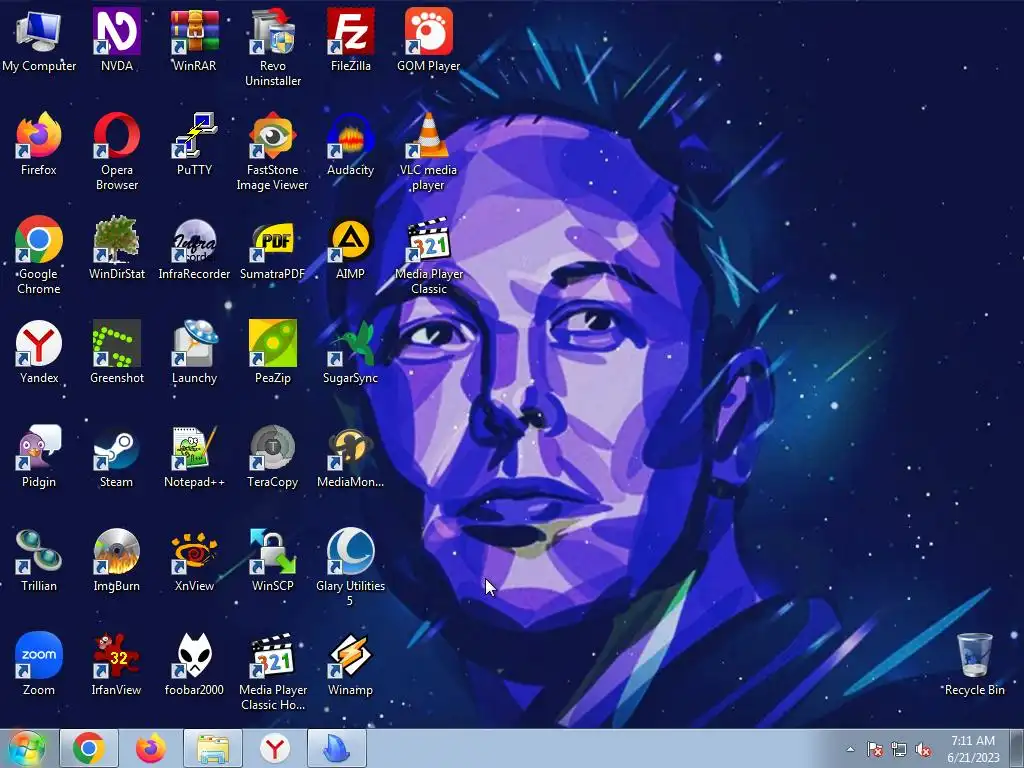Image resolution: width=1024 pixels, height=768 pixels.
Task: Click the network status tray icon
Action: 899,749
